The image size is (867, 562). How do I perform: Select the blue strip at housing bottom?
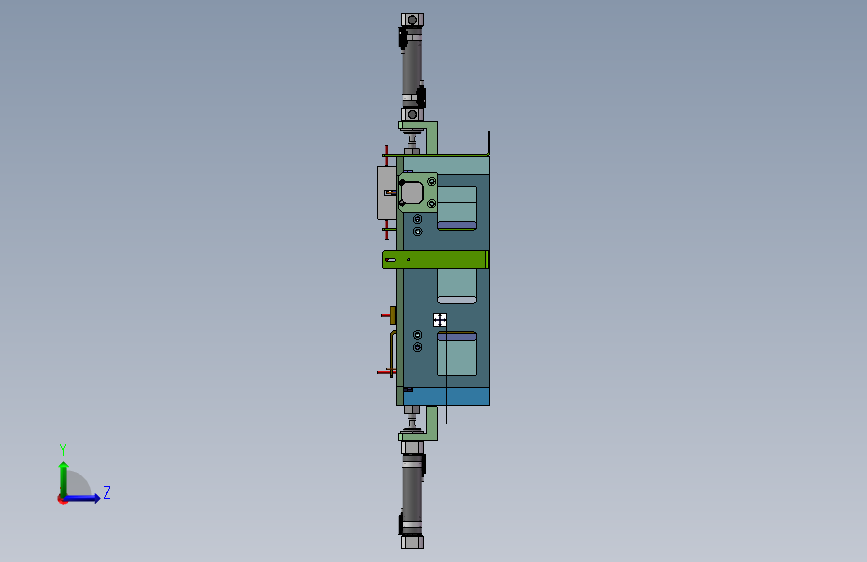pos(446,396)
